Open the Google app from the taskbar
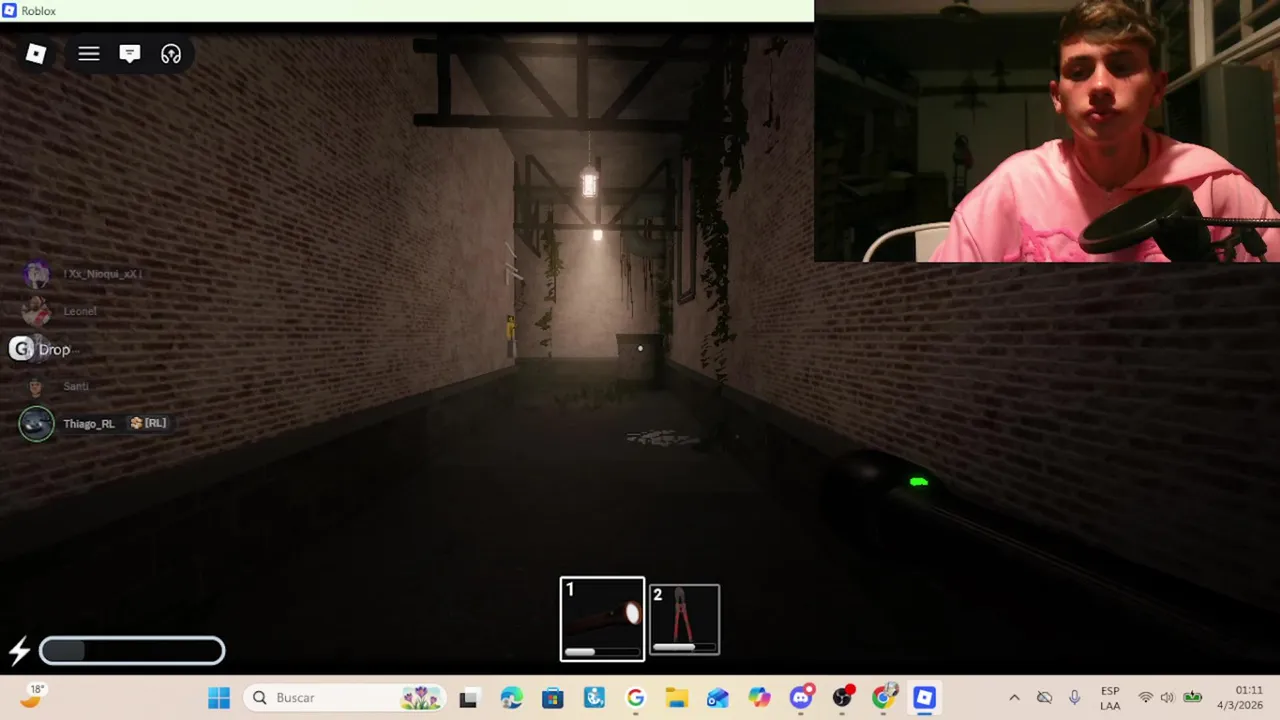Image resolution: width=1280 pixels, height=720 pixels. coord(636,698)
